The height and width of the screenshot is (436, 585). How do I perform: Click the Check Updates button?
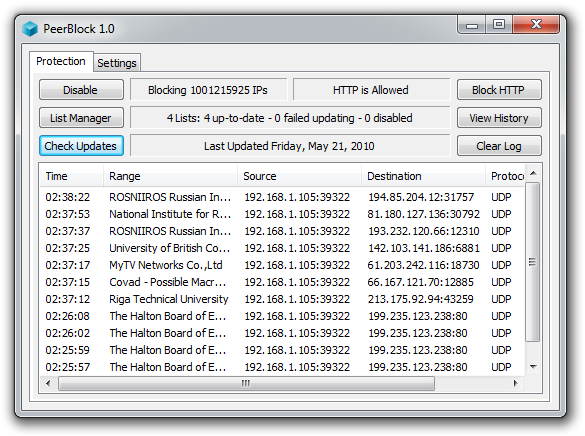[81, 146]
